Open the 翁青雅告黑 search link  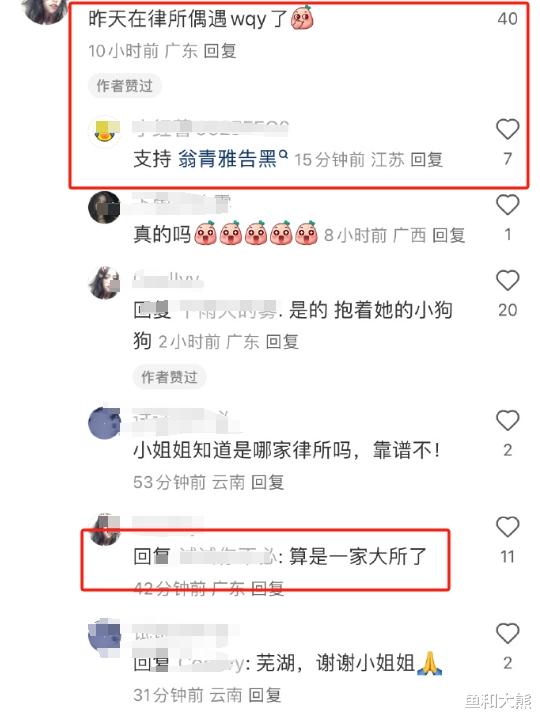point(232,159)
